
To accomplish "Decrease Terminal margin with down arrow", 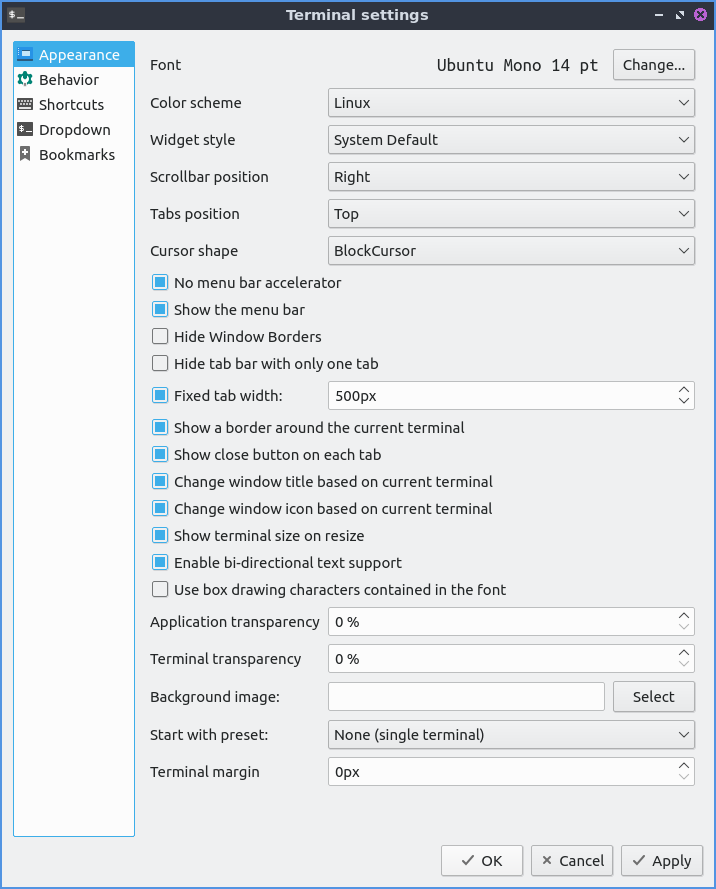I will [684, 778].
